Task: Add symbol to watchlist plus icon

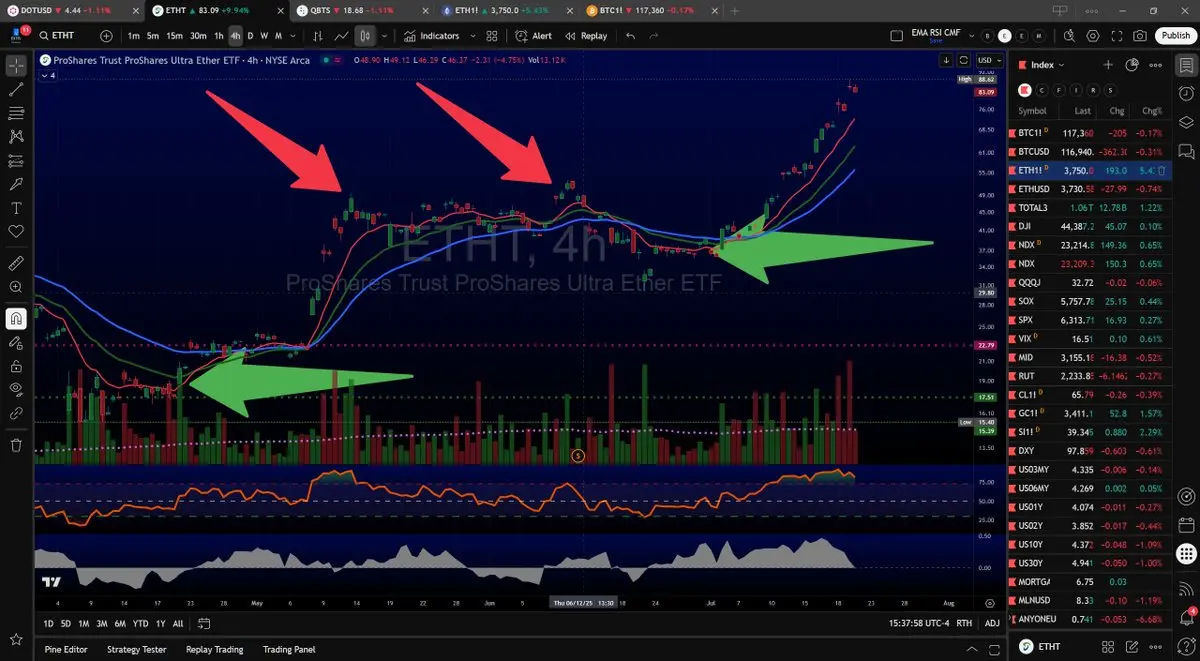Action: pyautogui.click(x=1108, y=65)
